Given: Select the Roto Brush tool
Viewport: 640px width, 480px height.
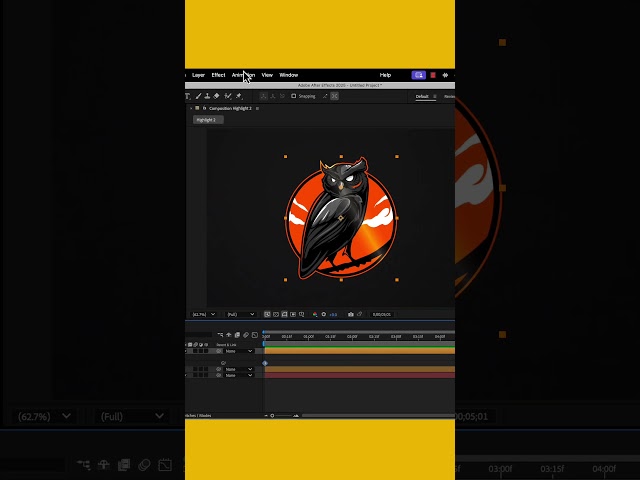Looking at the screenshot, I should pos(228,96).
